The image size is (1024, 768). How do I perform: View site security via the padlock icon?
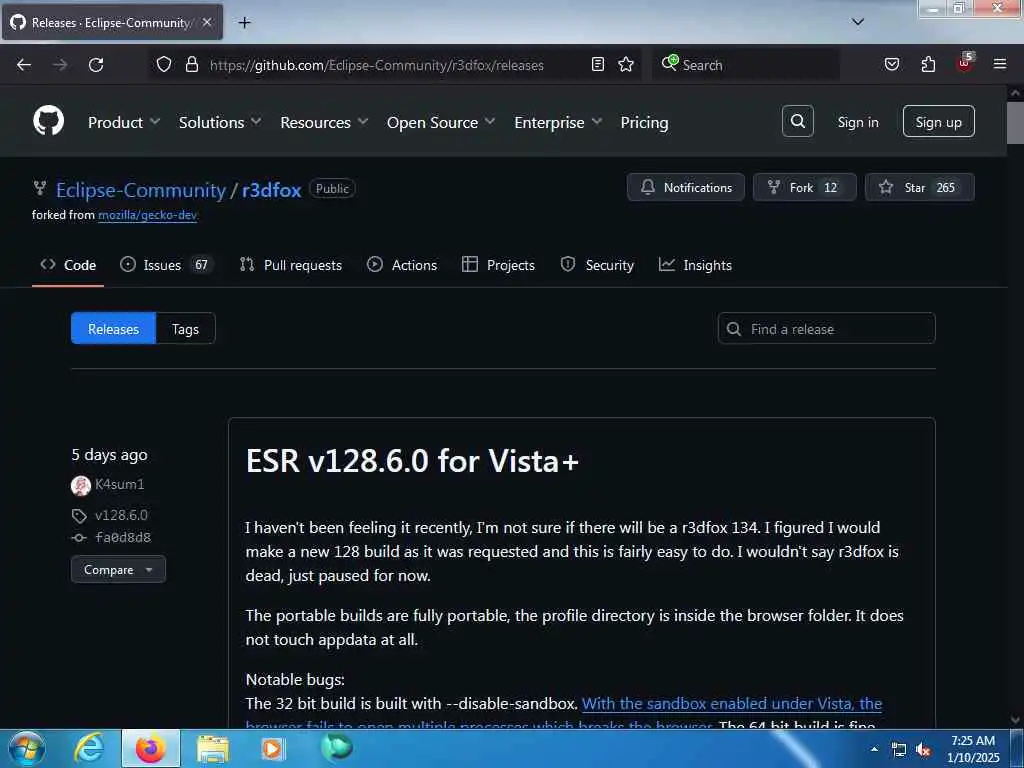click(191, 64)
